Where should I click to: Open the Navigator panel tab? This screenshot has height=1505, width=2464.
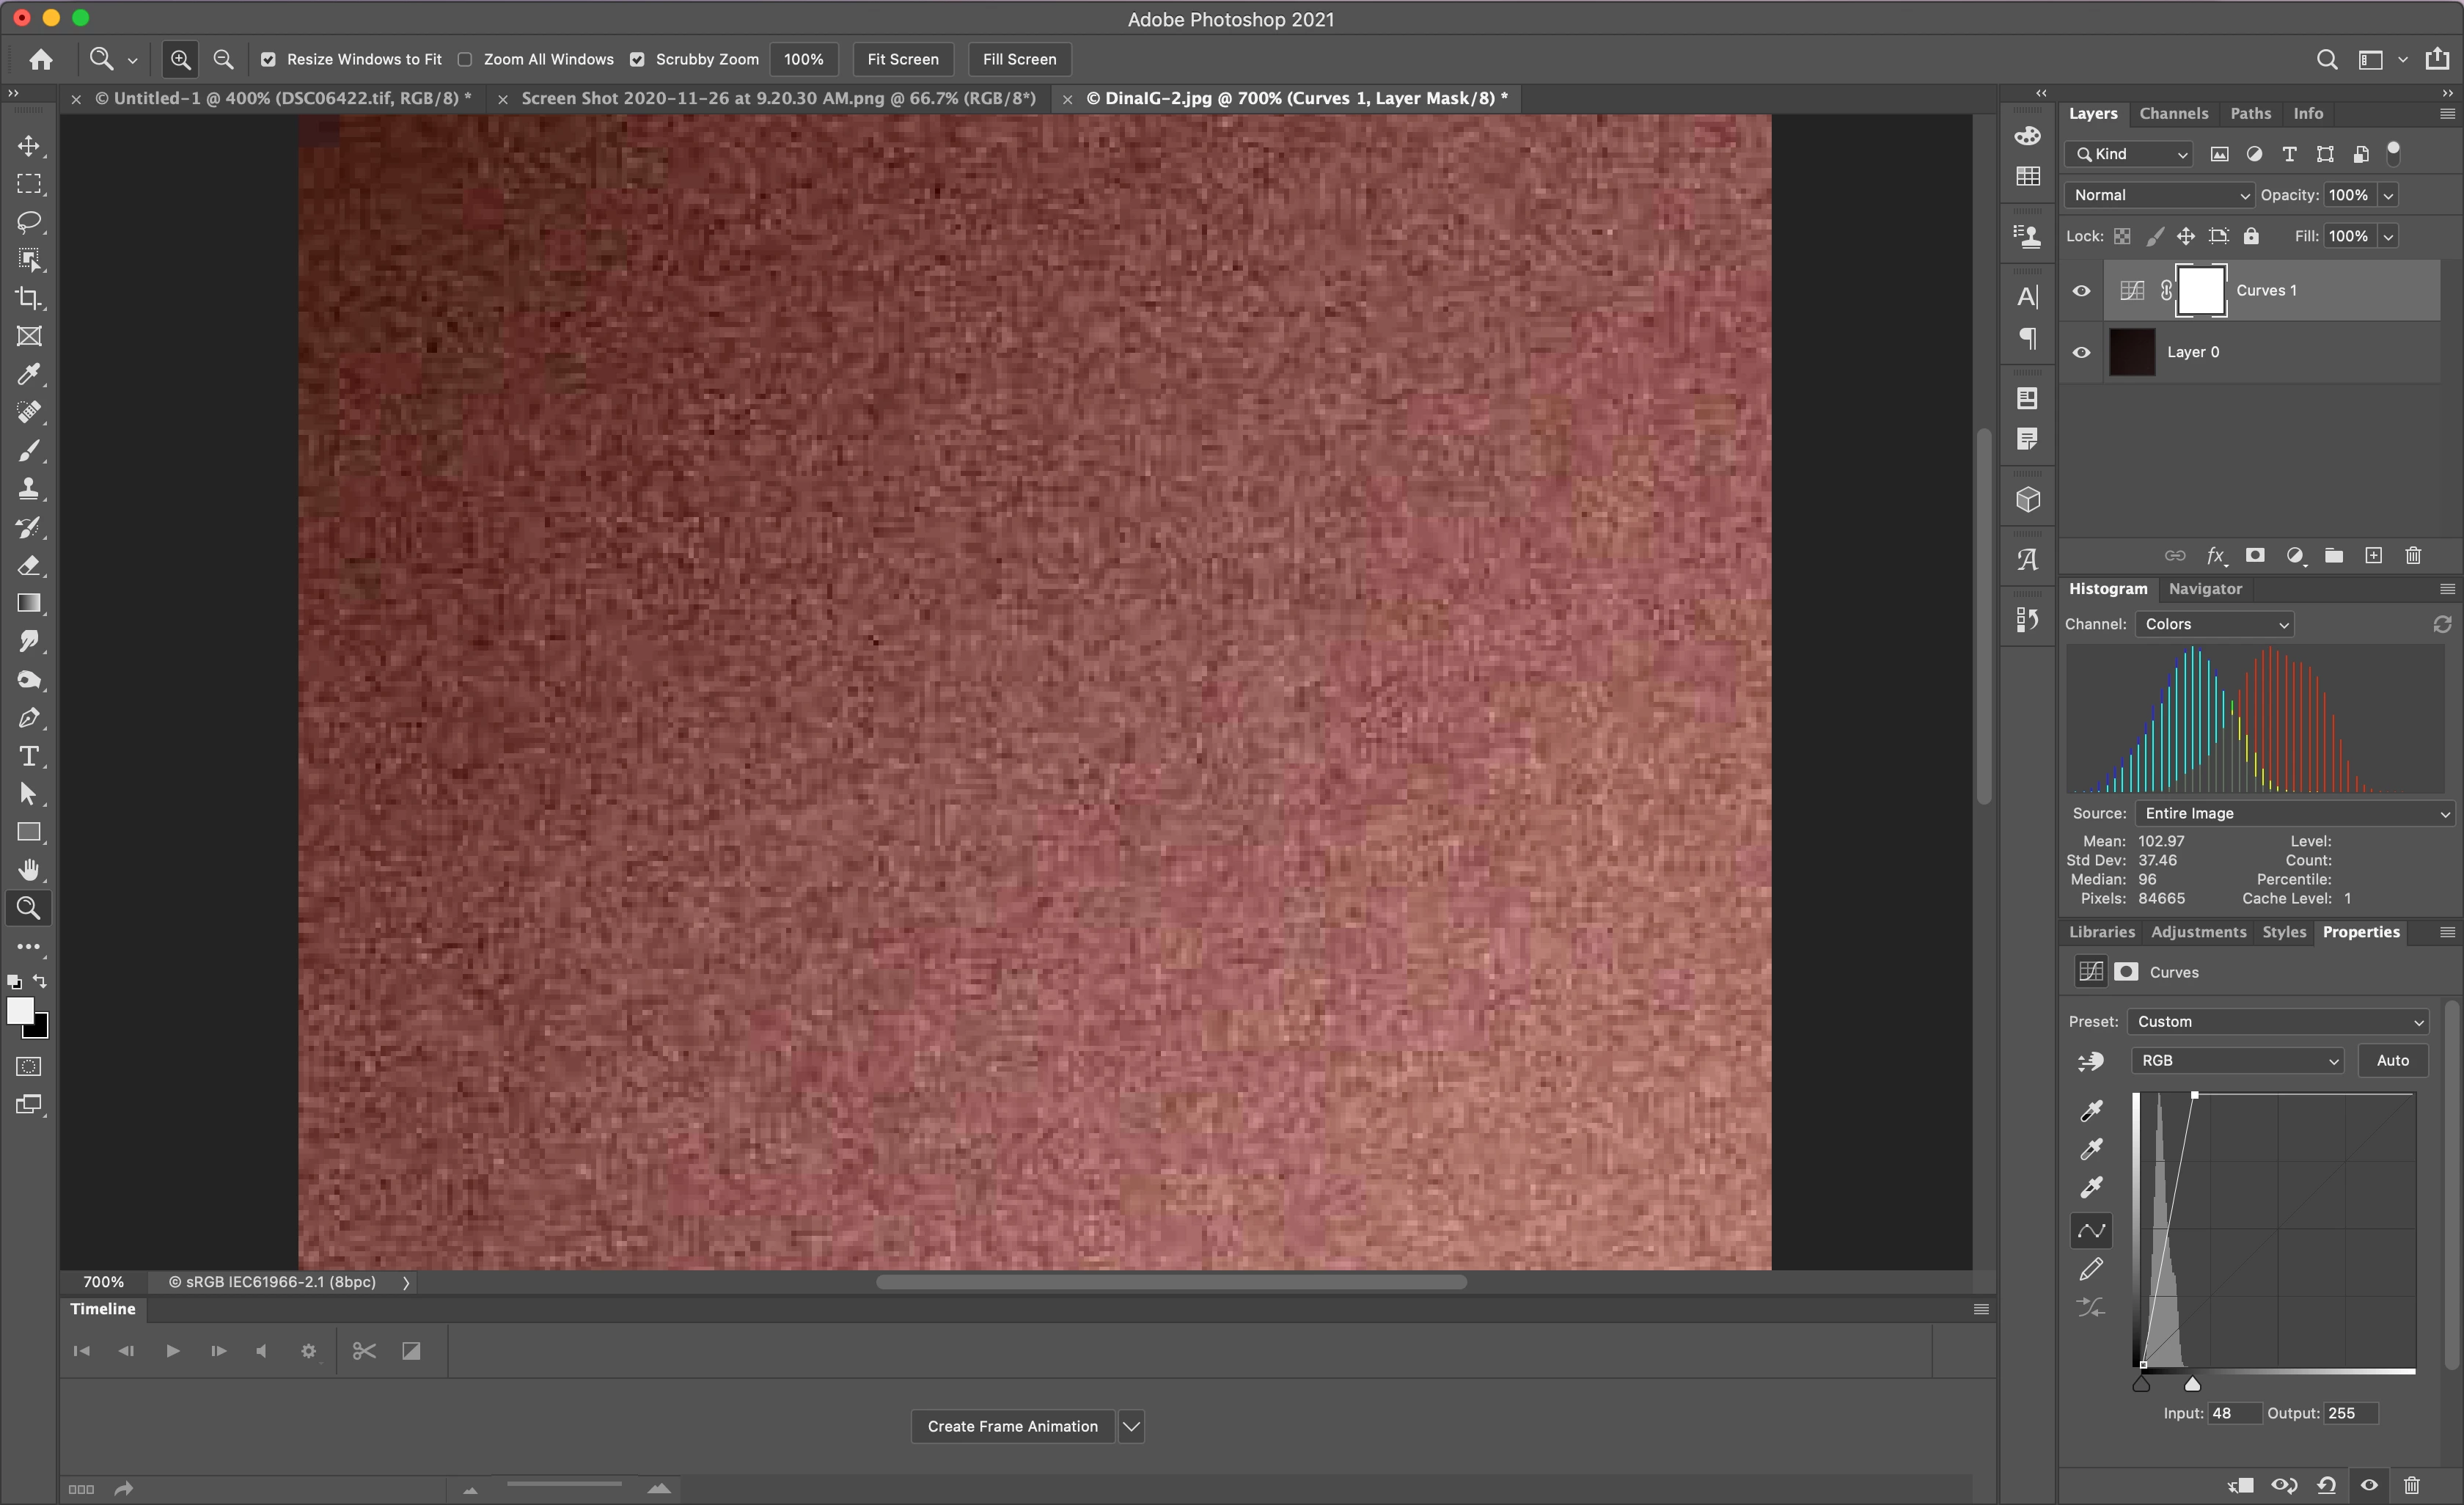point(2205,589)
